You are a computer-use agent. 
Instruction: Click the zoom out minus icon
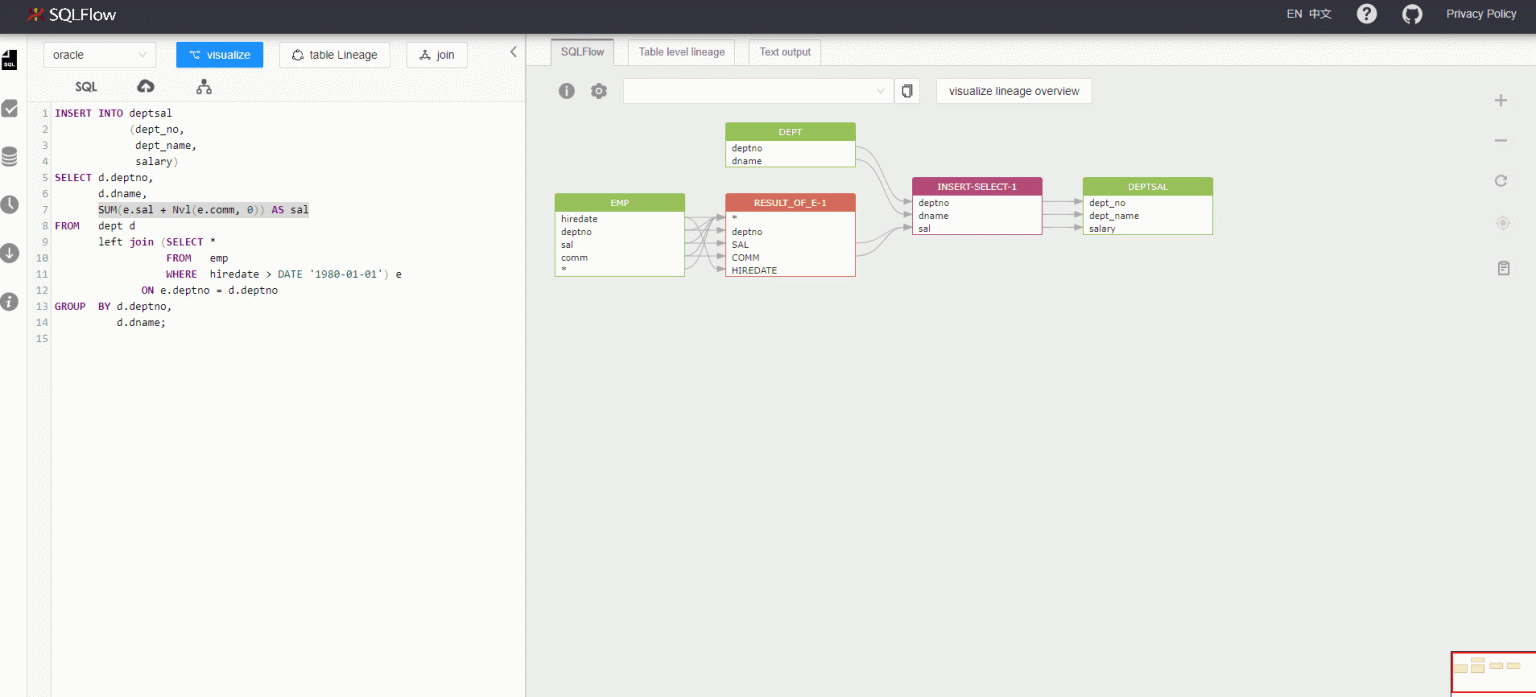(1501, 141)
